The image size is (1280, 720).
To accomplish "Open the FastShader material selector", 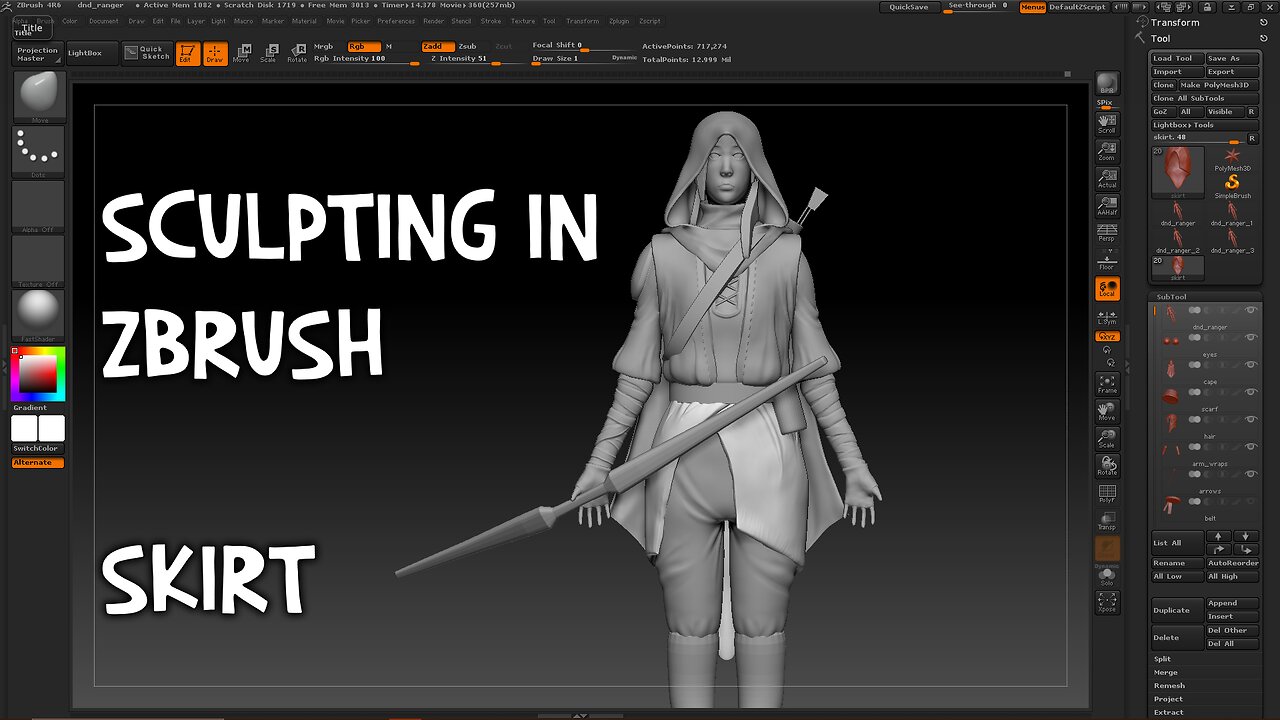I will pos(38,316).
